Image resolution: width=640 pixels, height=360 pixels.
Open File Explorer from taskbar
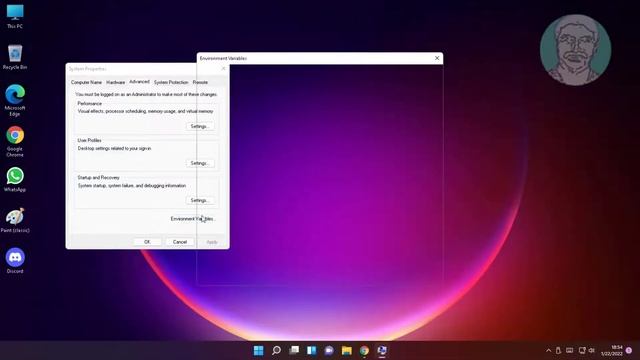coord(347,351)
